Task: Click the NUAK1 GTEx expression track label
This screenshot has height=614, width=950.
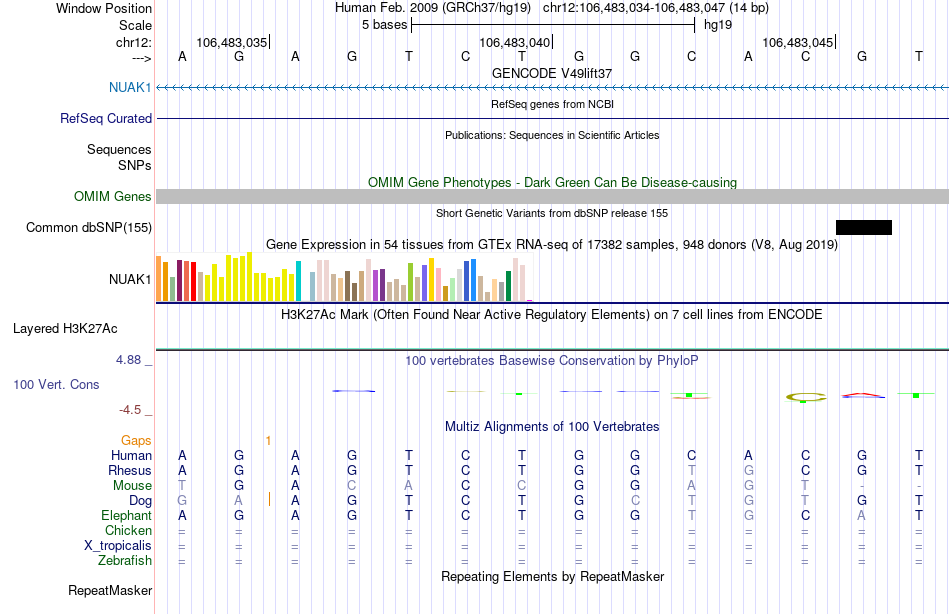Action: click(130, 279)
